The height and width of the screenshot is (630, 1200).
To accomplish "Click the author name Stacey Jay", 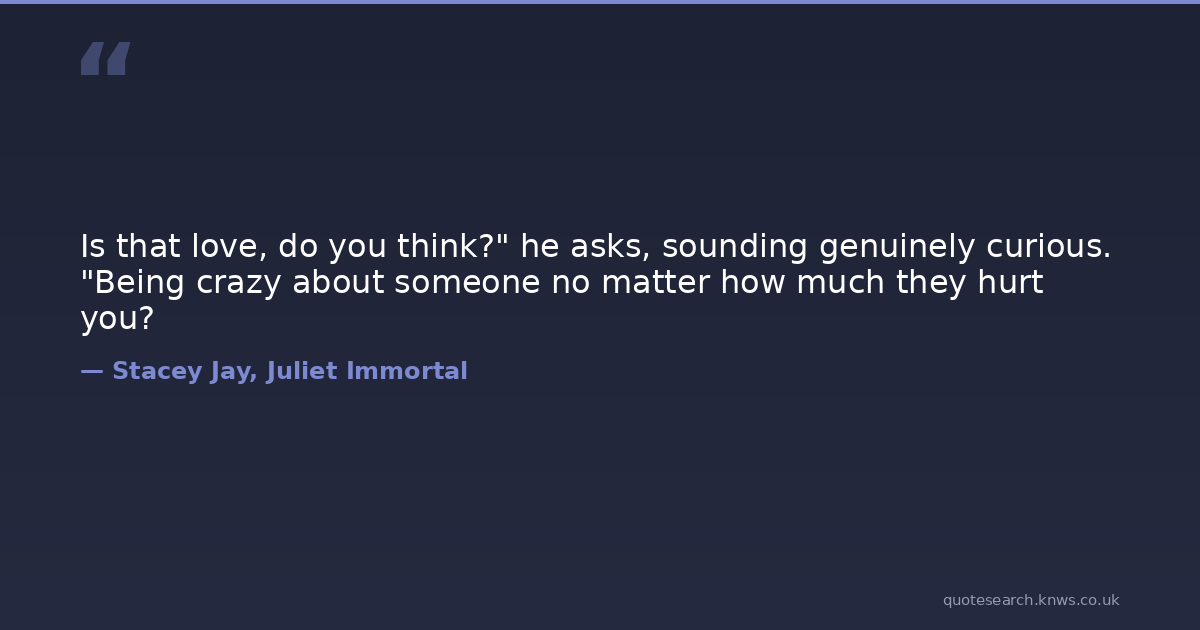I will tap(185, 371).
